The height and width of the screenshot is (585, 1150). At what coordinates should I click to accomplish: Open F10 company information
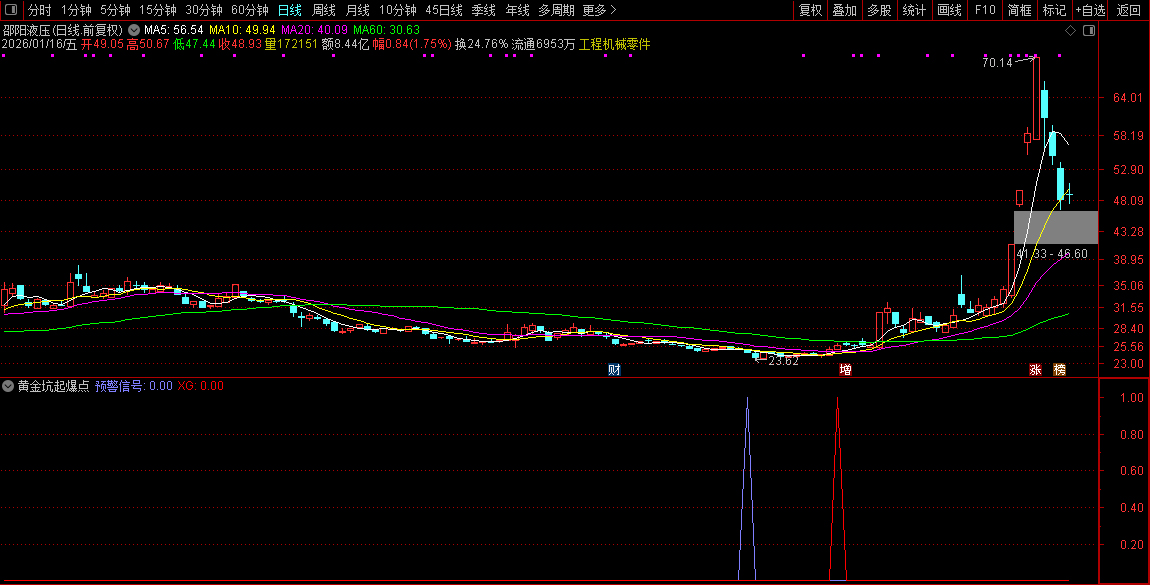pos(985,10)
